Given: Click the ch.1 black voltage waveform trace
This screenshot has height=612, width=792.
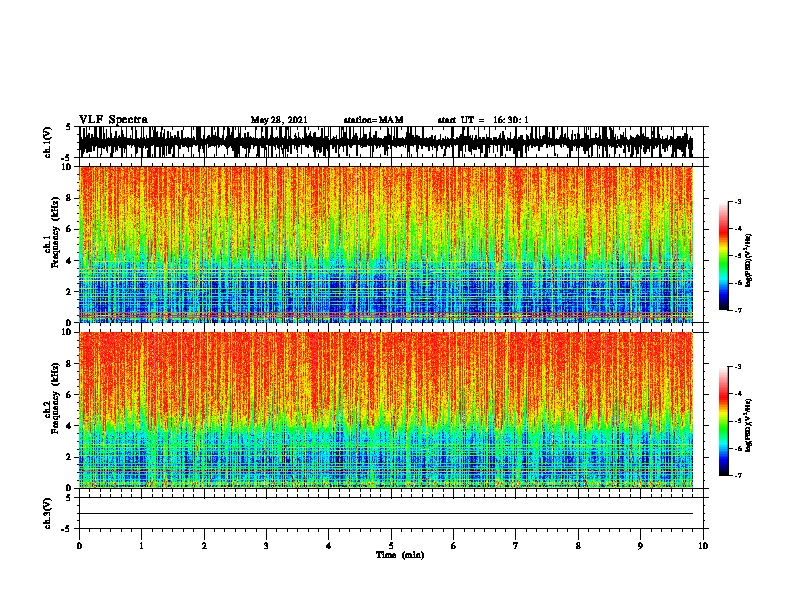Looking at the screenshot, I should pyautogui.click(x=386, y=142).
